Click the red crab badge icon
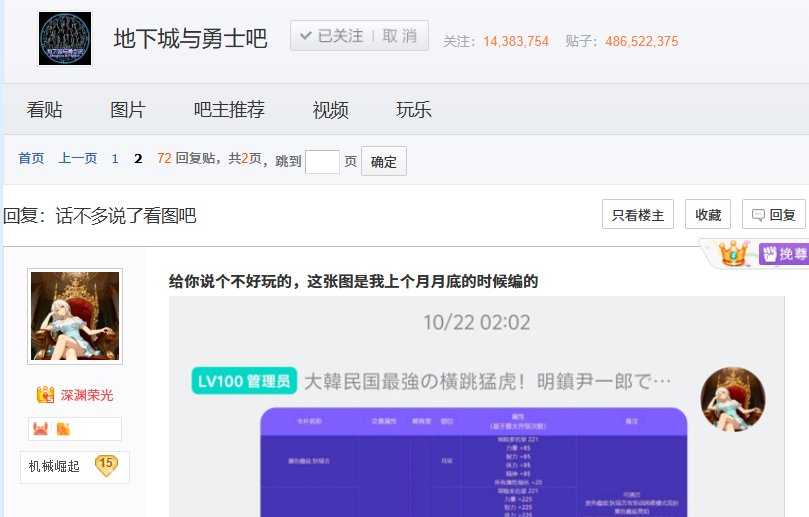Image resolution: width=809 pixels, height=517 pixels. click(x=40, y=428)
